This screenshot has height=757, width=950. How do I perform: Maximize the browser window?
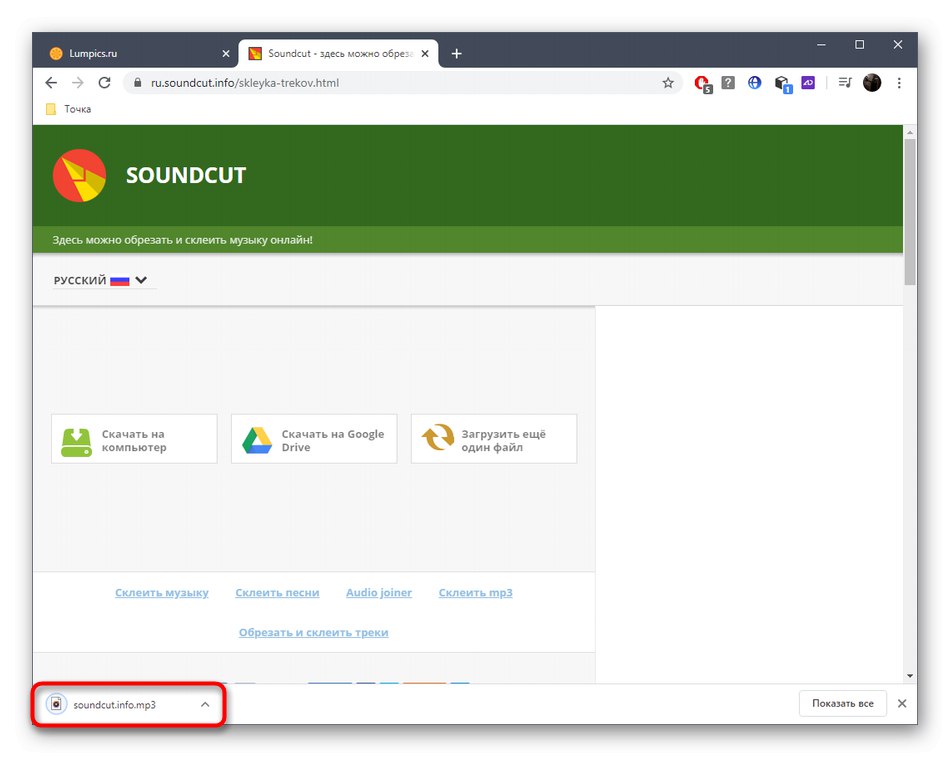(x=859, y=45)
